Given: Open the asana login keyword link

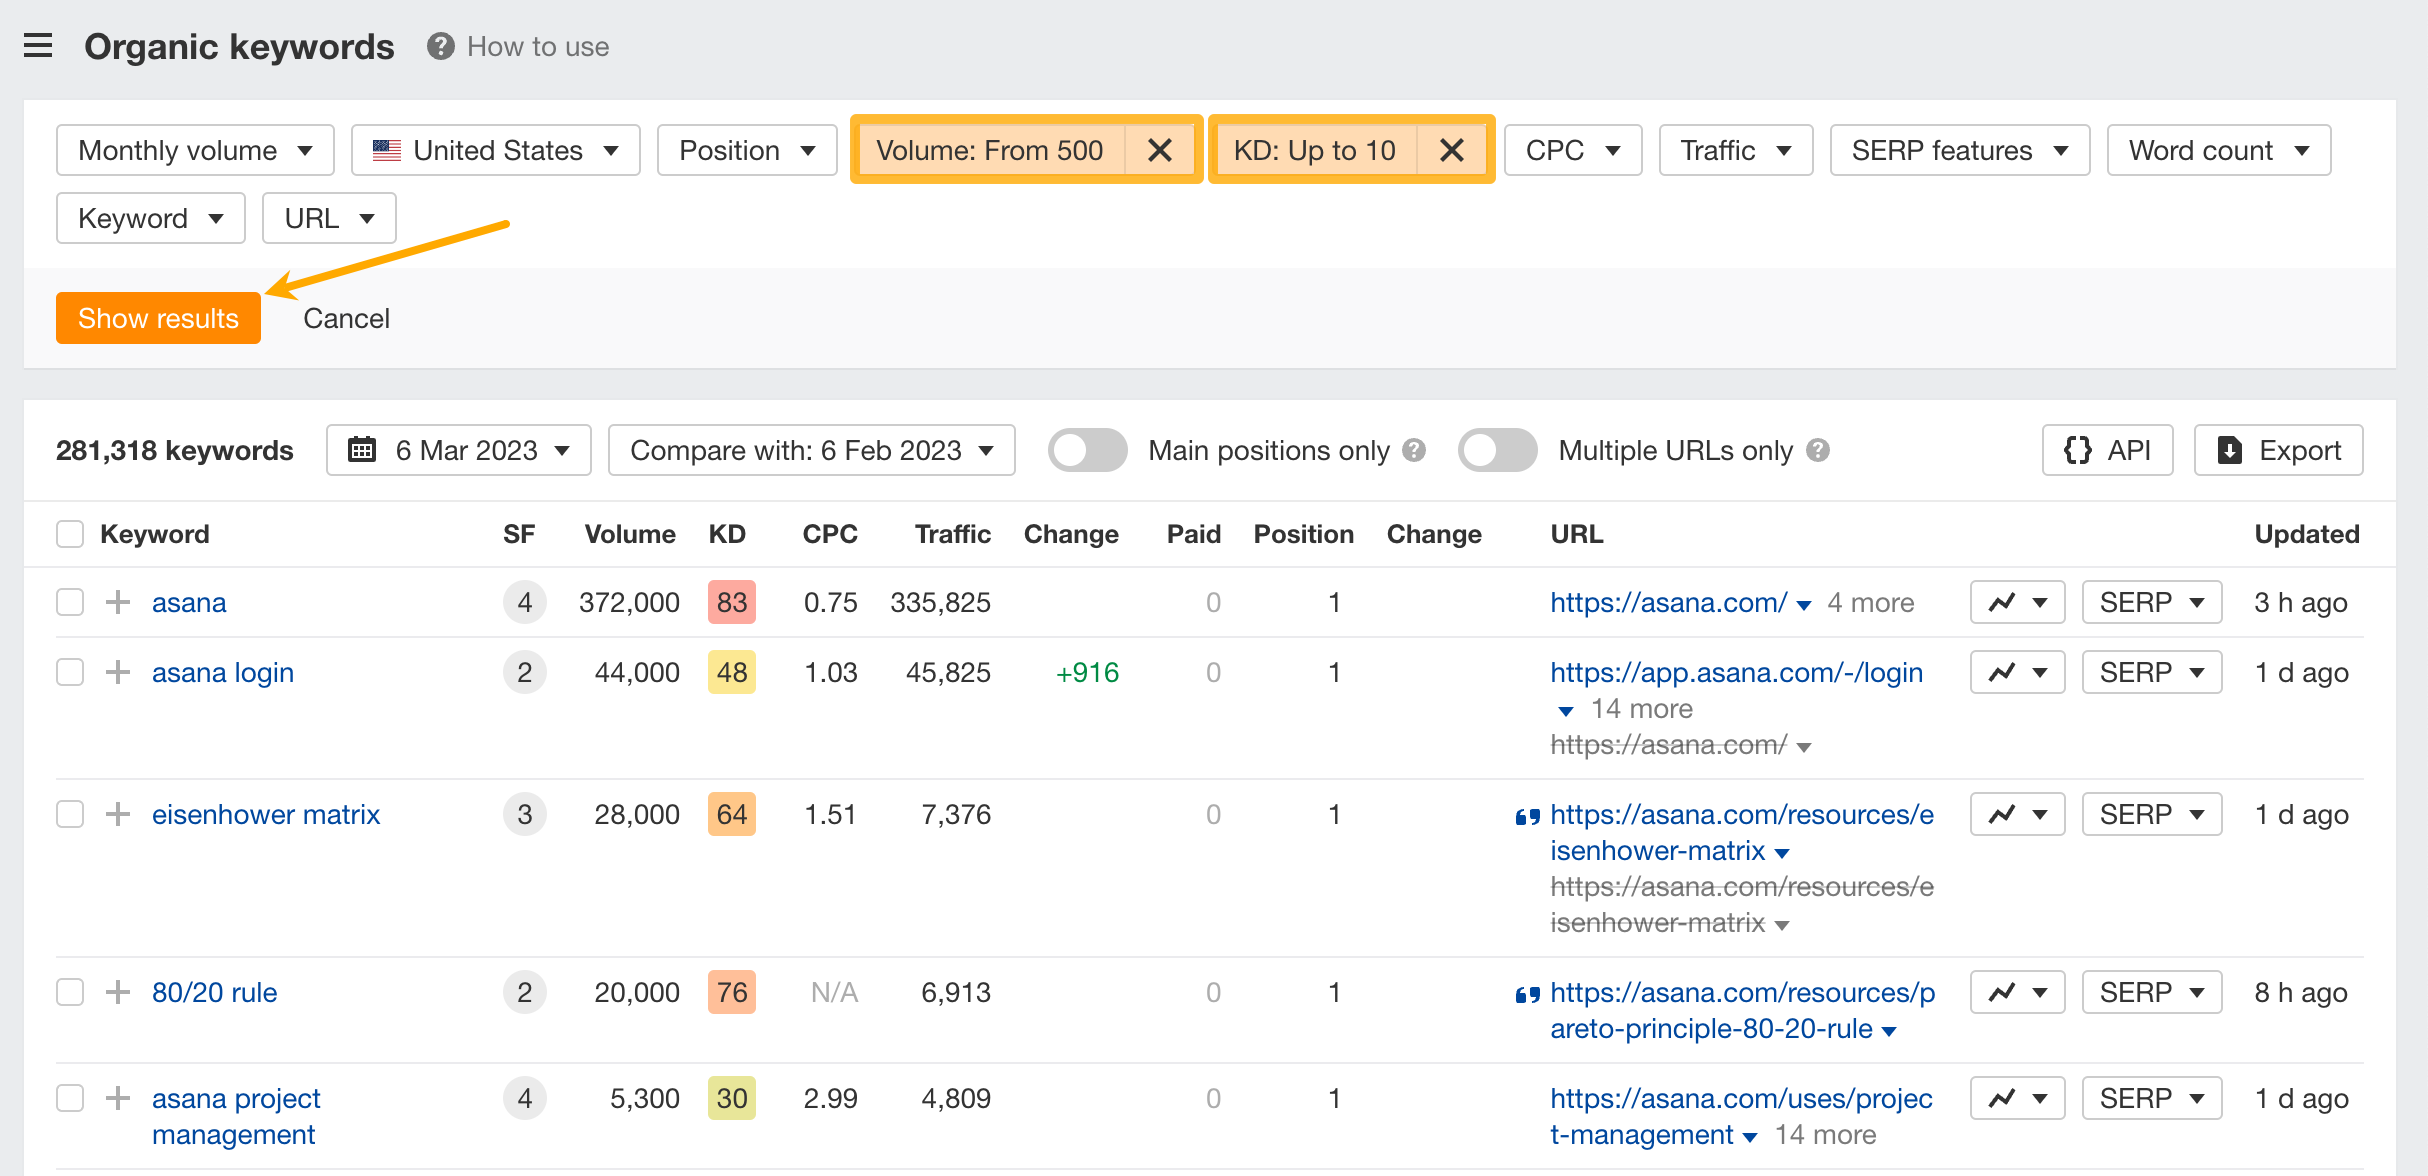Looking at the screenshot, I should (223, 672).
